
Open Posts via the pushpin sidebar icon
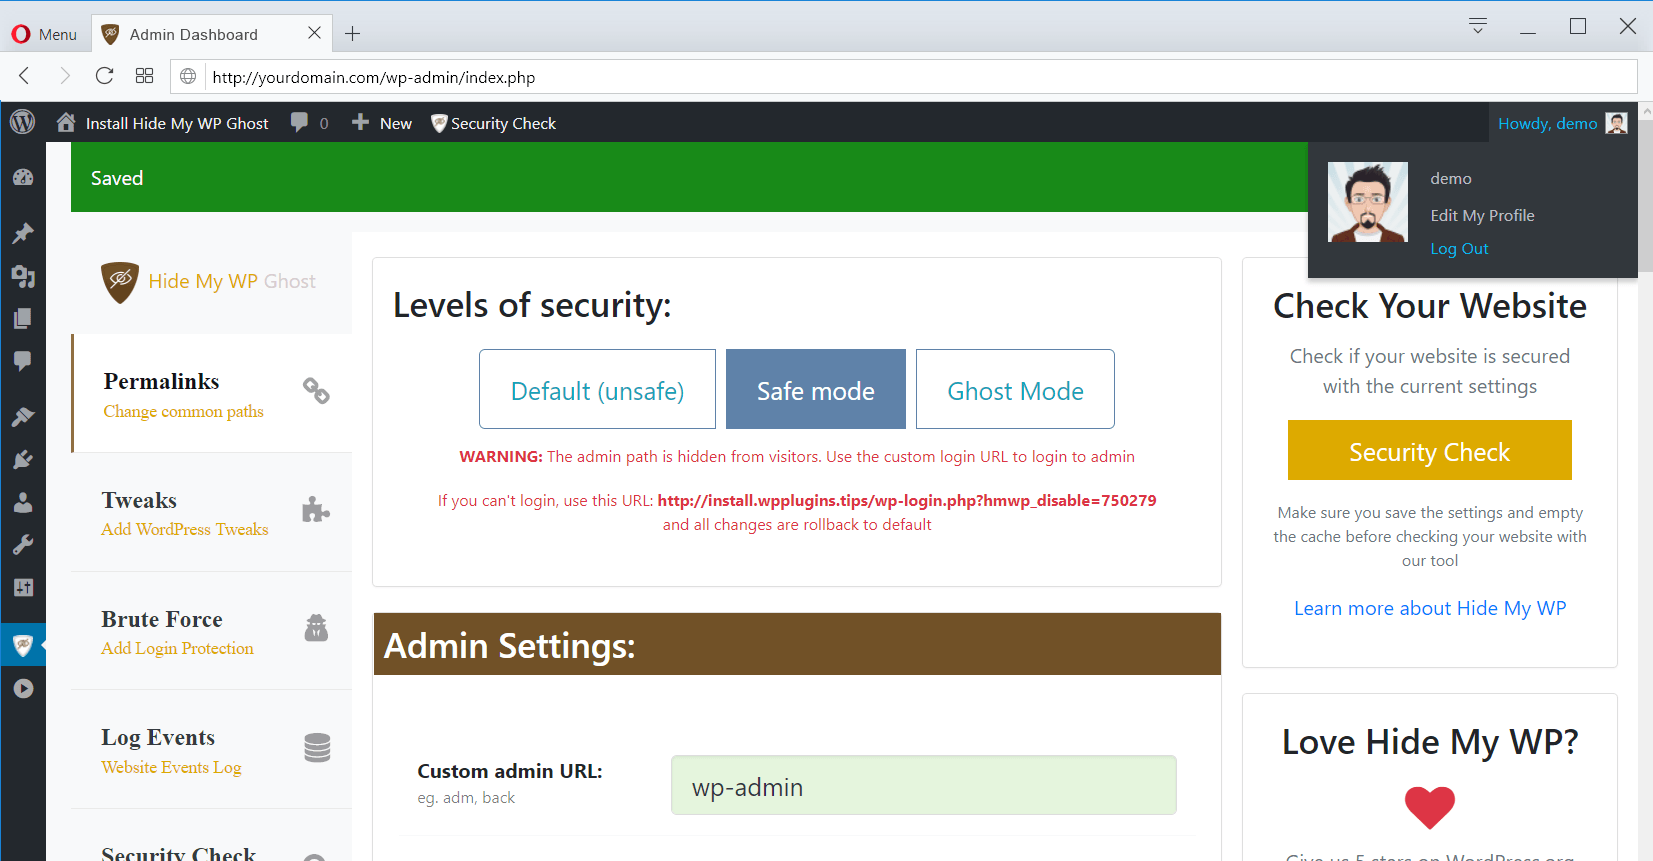click(x=23, y=233)
